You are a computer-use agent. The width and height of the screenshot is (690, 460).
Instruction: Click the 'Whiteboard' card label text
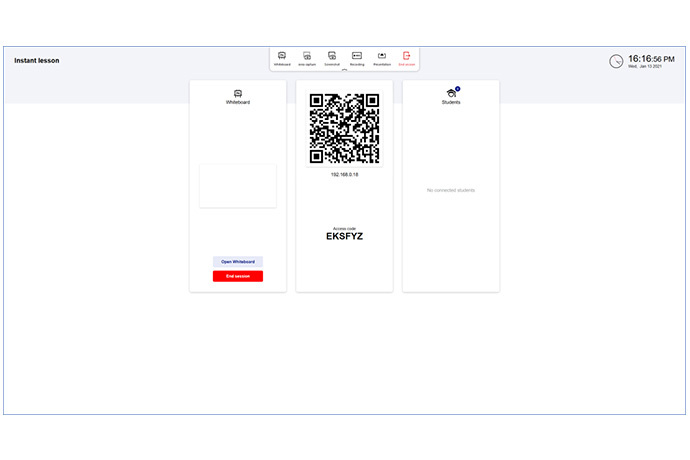point(238,102)
